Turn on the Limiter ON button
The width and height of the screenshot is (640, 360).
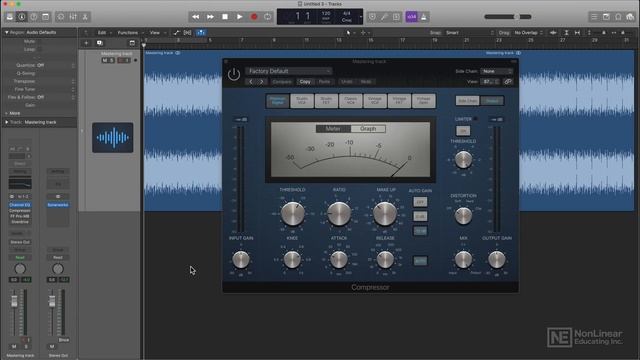[x=463, y=131]
